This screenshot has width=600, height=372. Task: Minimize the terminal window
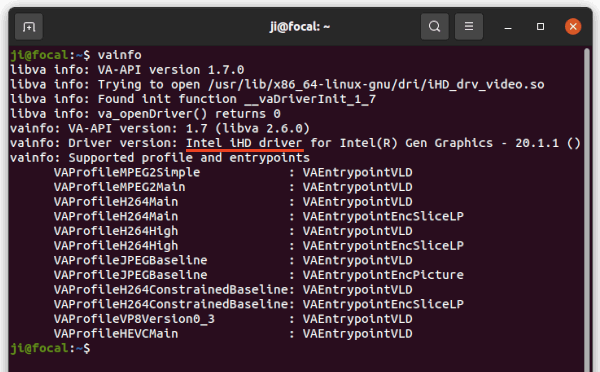click(508, 27)
